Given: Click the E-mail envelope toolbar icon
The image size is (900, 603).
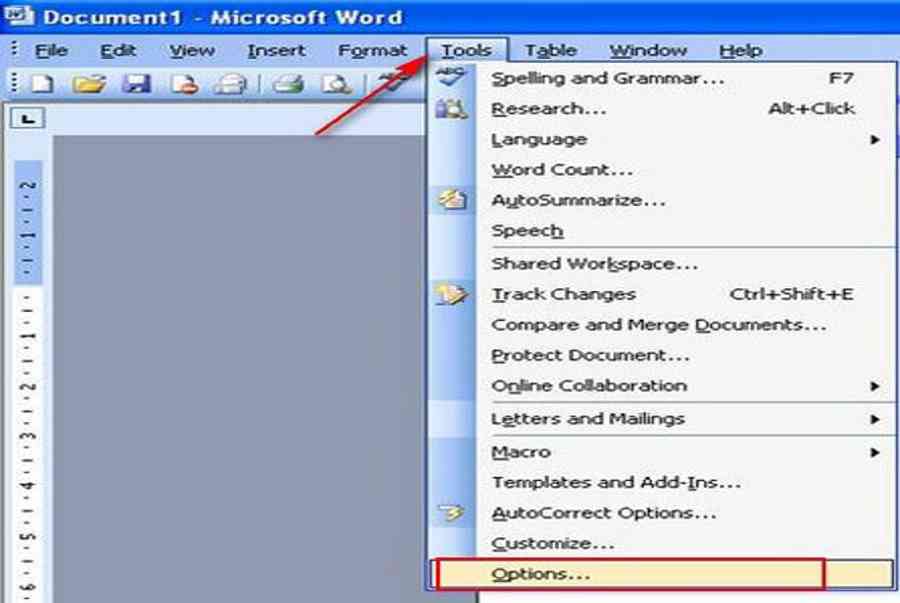Looking at the screenshot, I should coord(230,84).
